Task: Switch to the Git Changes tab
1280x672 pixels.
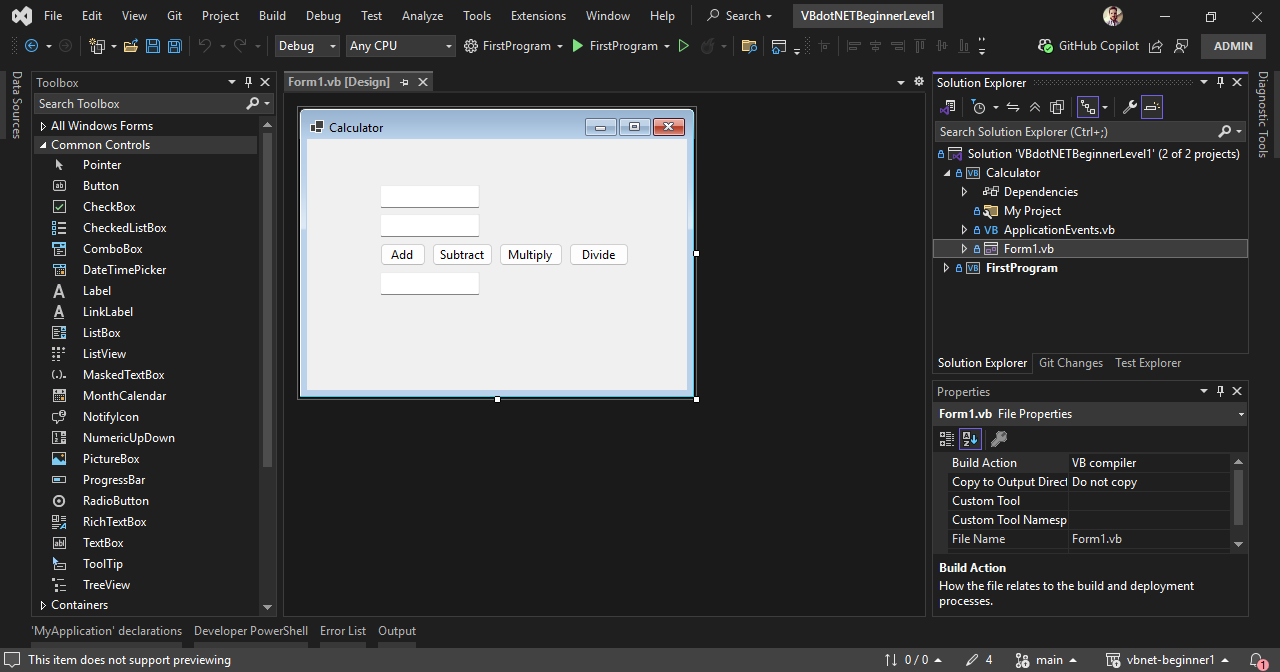Action: (x=1070, y=363)
